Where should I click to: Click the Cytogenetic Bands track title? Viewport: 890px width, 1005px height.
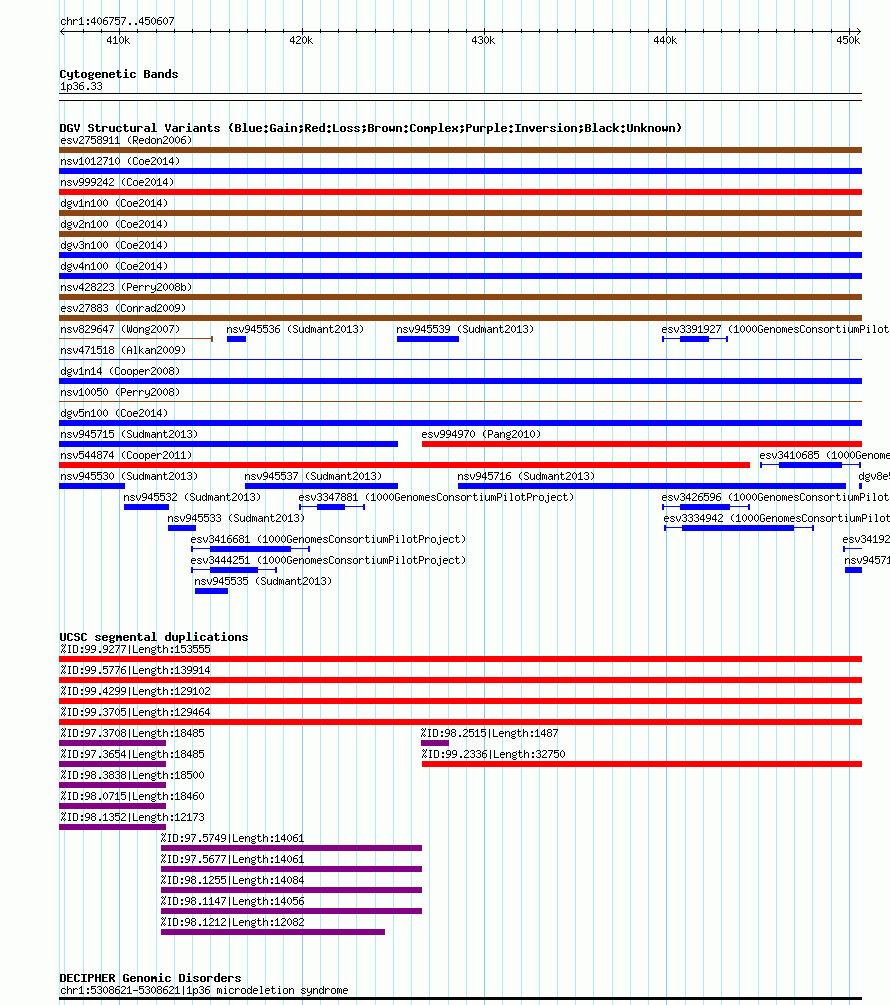(x=119, y=74)
